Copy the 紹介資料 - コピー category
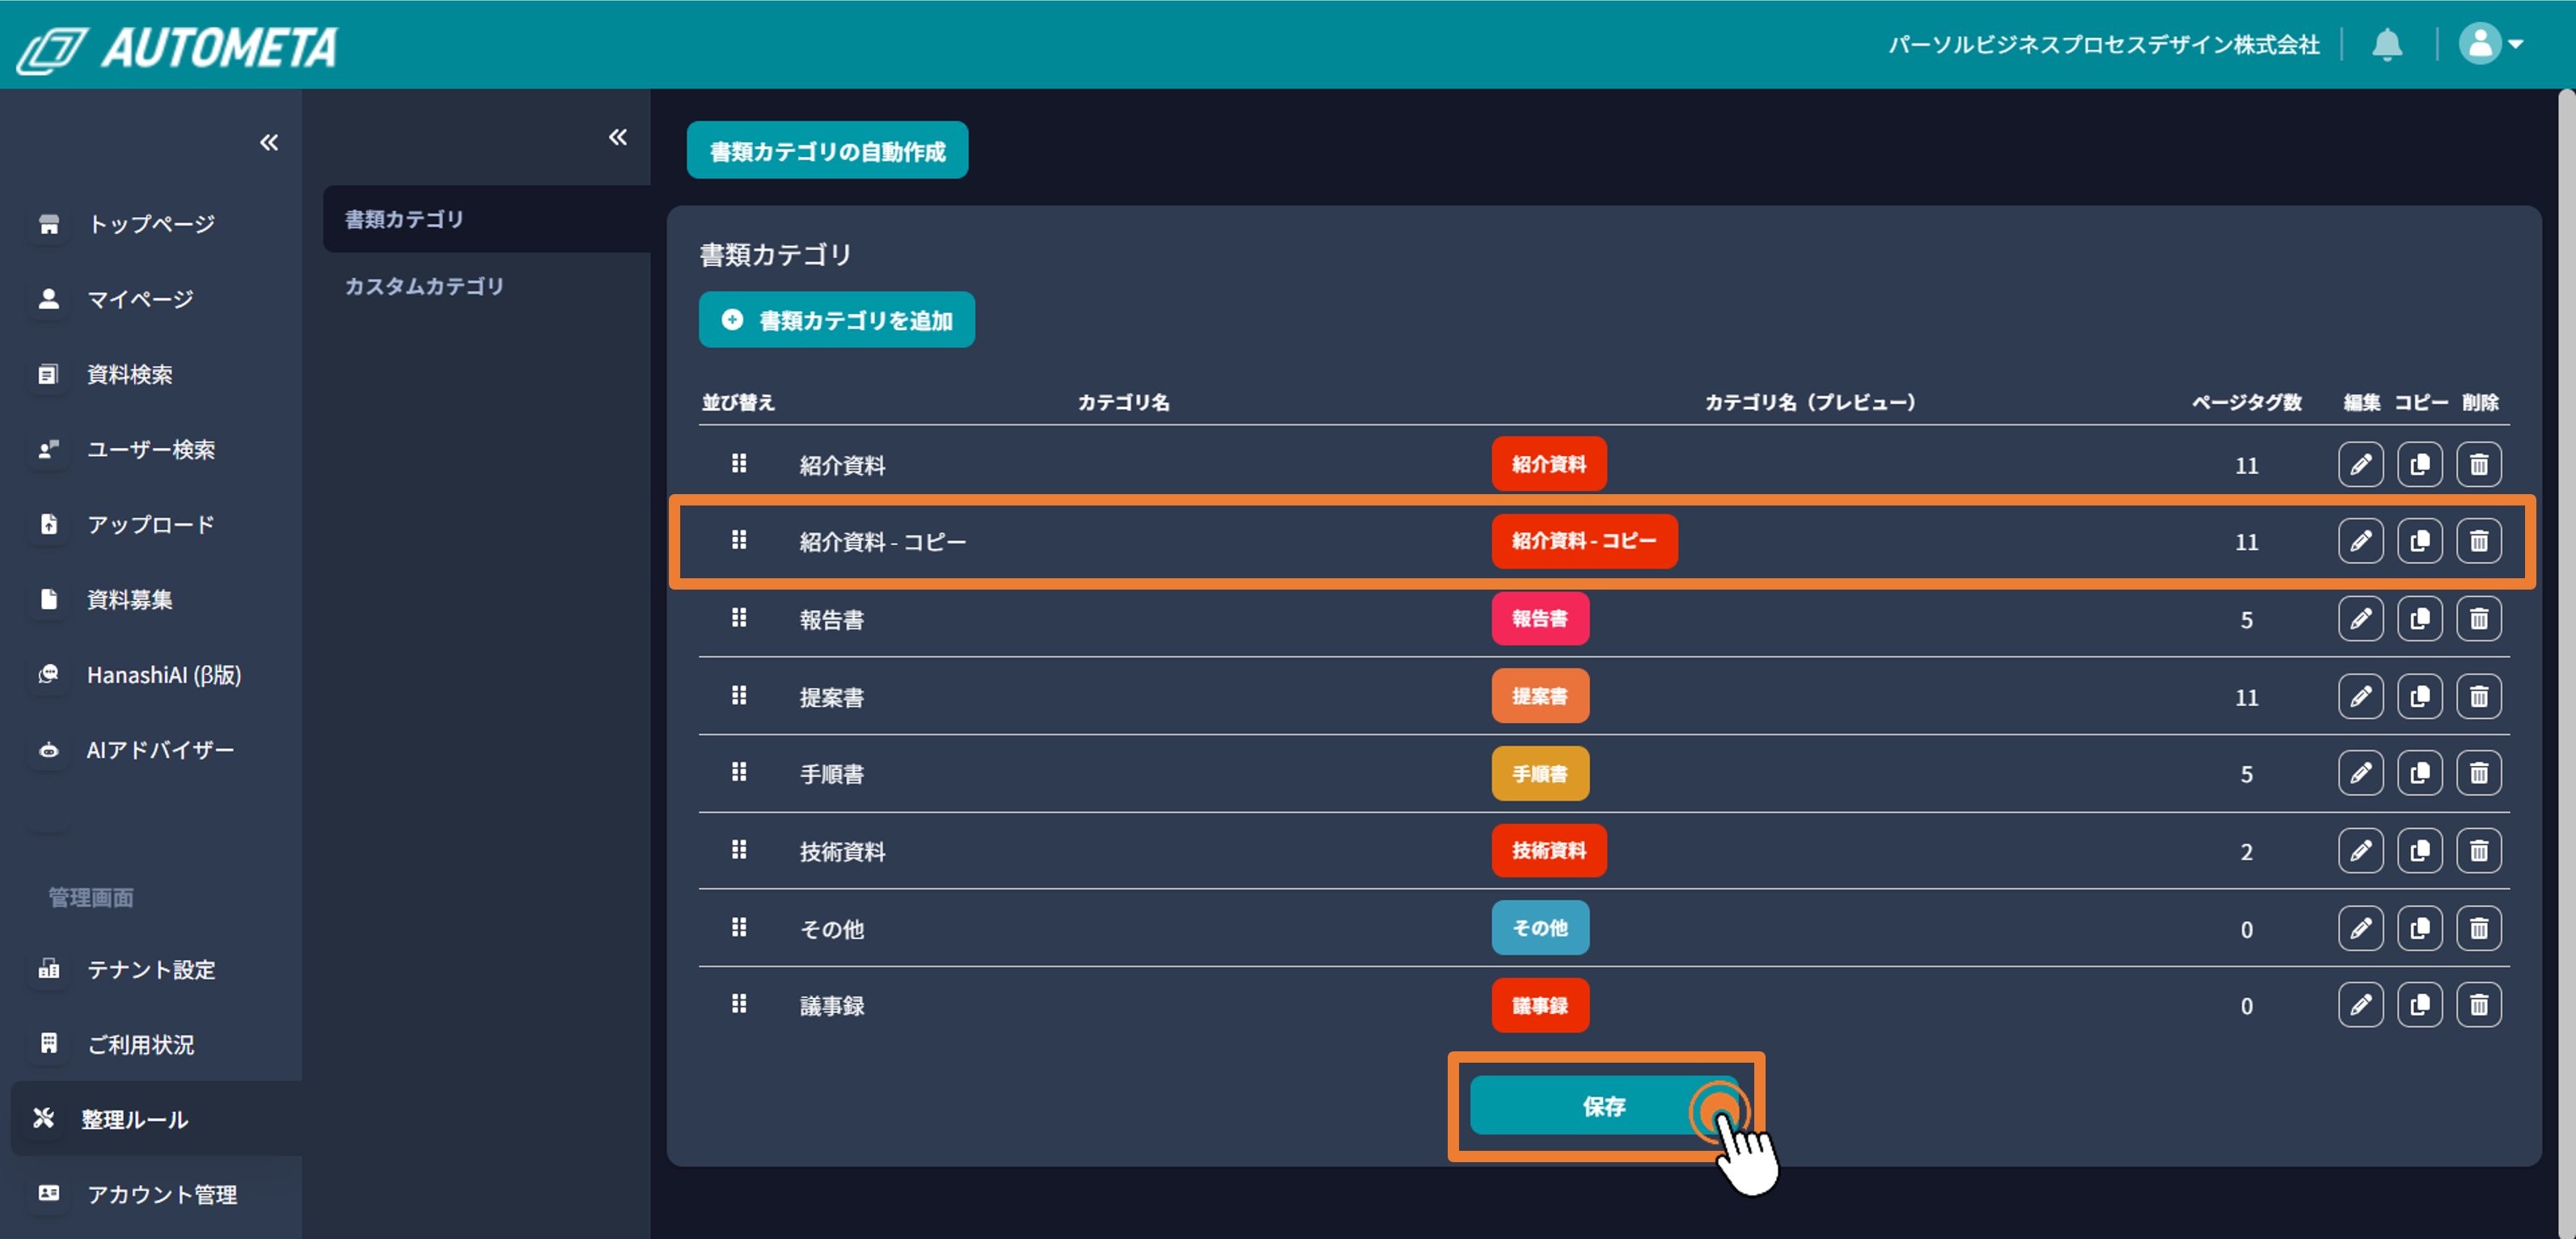The width and height of the screenshot is (2576, 1239). [x=2419, y=541]
